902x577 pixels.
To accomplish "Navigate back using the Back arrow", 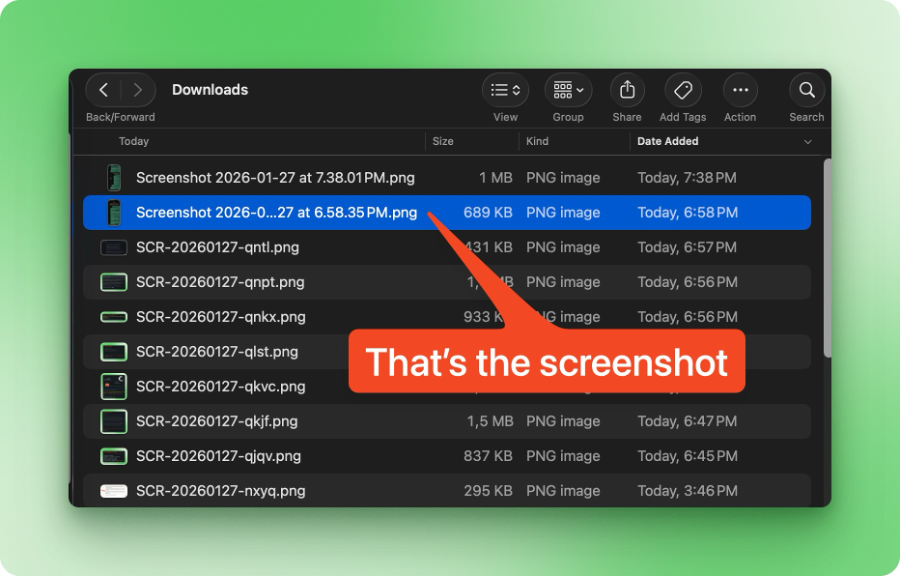I will 103,89.
